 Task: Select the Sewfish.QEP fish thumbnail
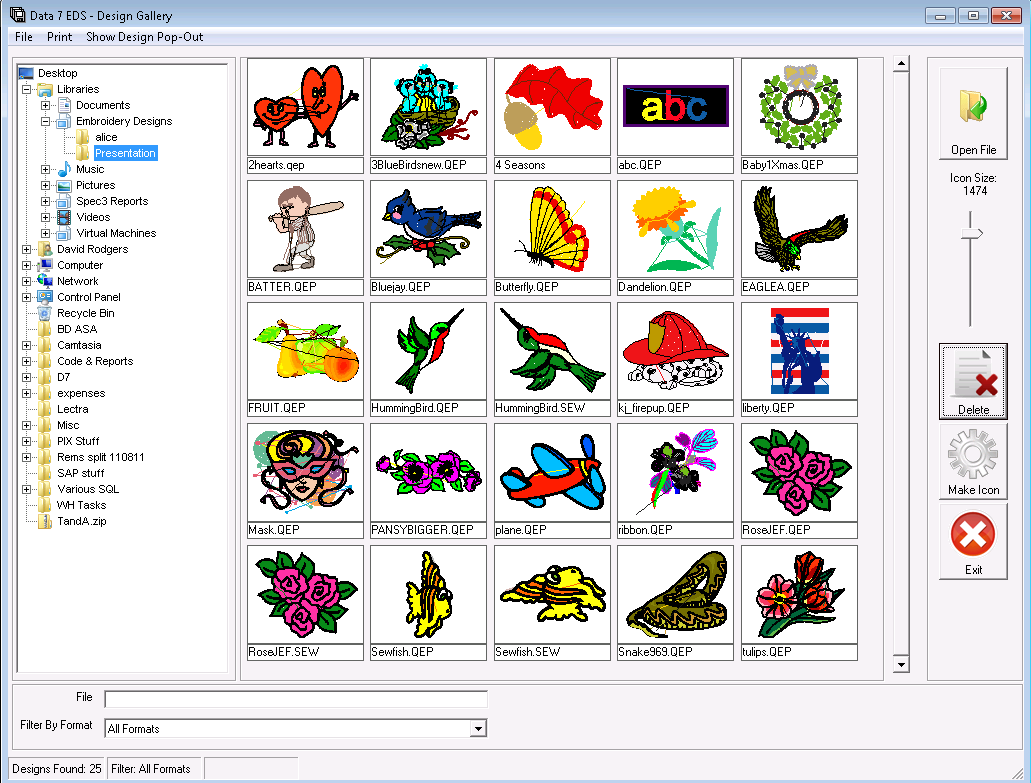click(x=429, y=594)
